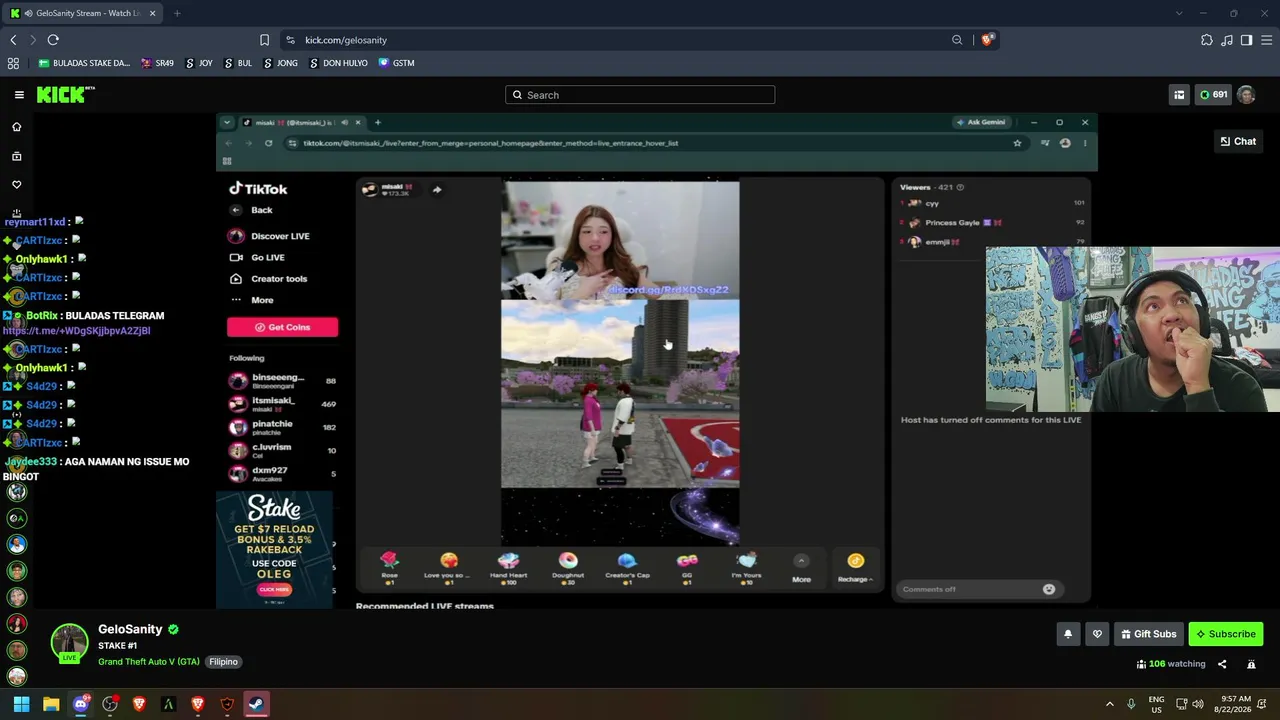This screenshot has width=1280, height=720.
Task: Open site settings icon beside the URL
Action: (290, 40)
